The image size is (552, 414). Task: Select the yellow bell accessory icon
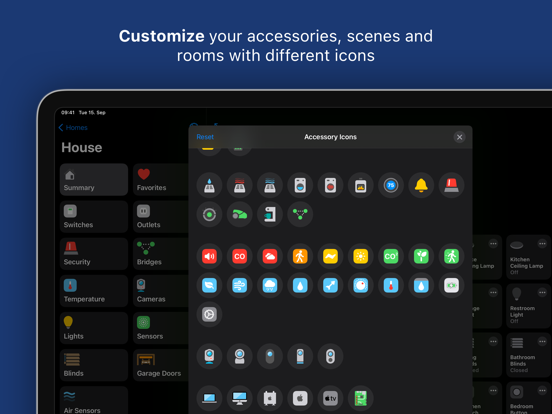[421, 185]
